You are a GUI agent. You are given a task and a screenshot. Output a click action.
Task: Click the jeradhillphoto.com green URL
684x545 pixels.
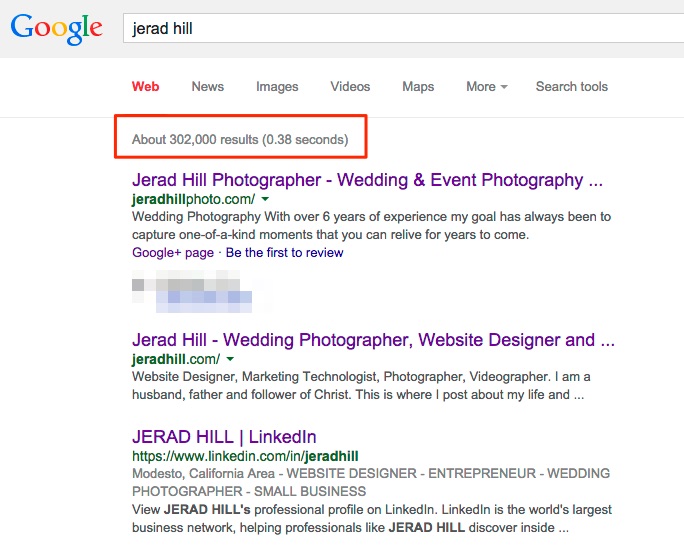point(193,199)
